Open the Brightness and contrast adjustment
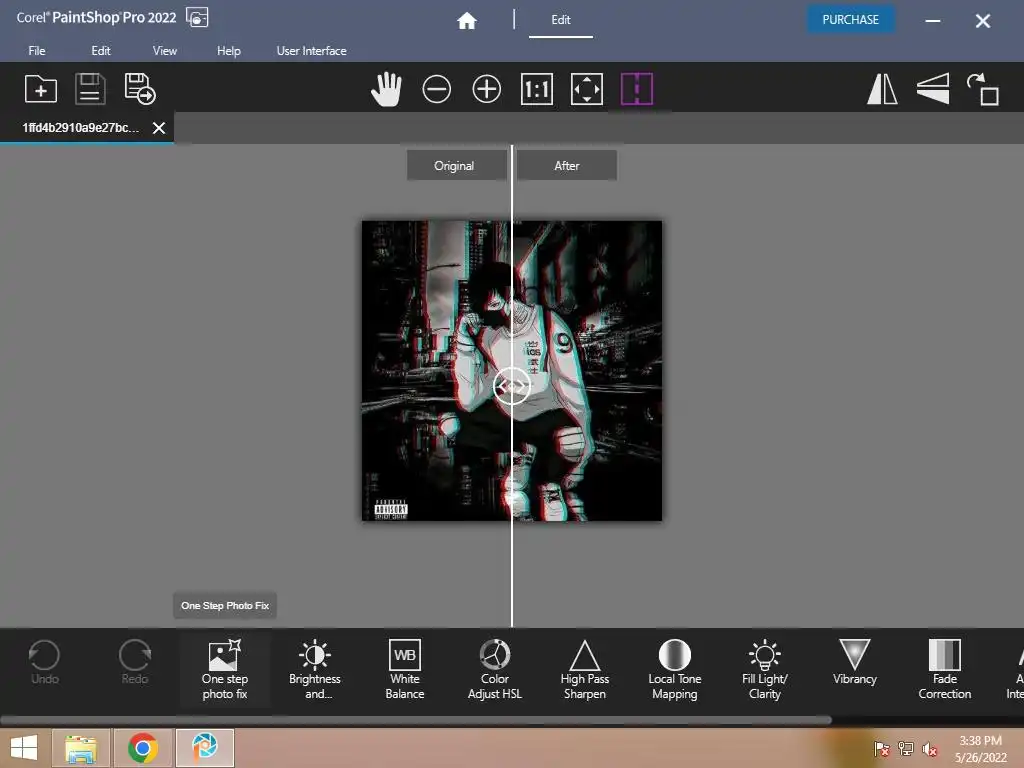This screenshot has width=1024, height=768. point(315,669)
